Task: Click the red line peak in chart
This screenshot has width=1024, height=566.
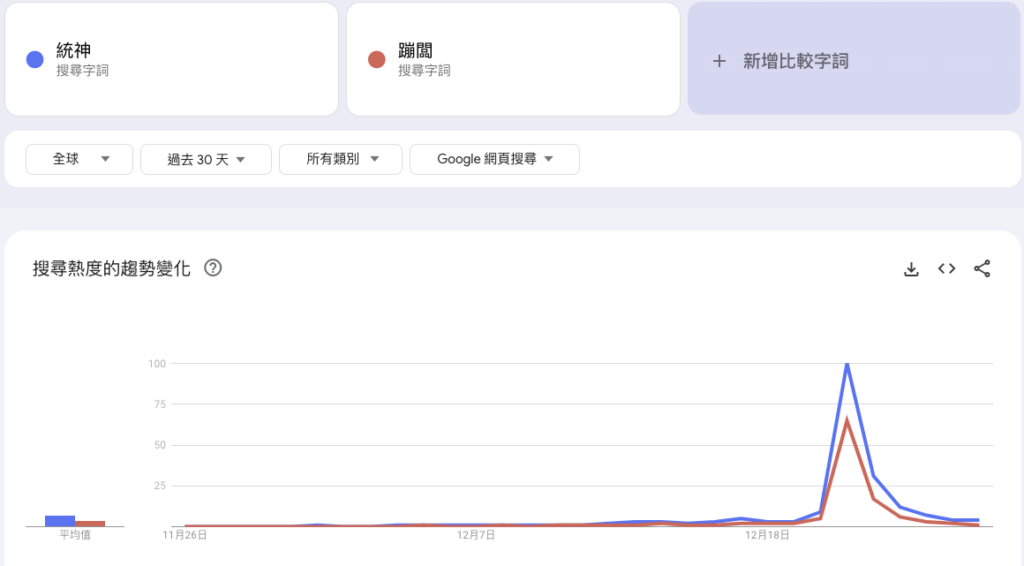Action: (847, 421)
